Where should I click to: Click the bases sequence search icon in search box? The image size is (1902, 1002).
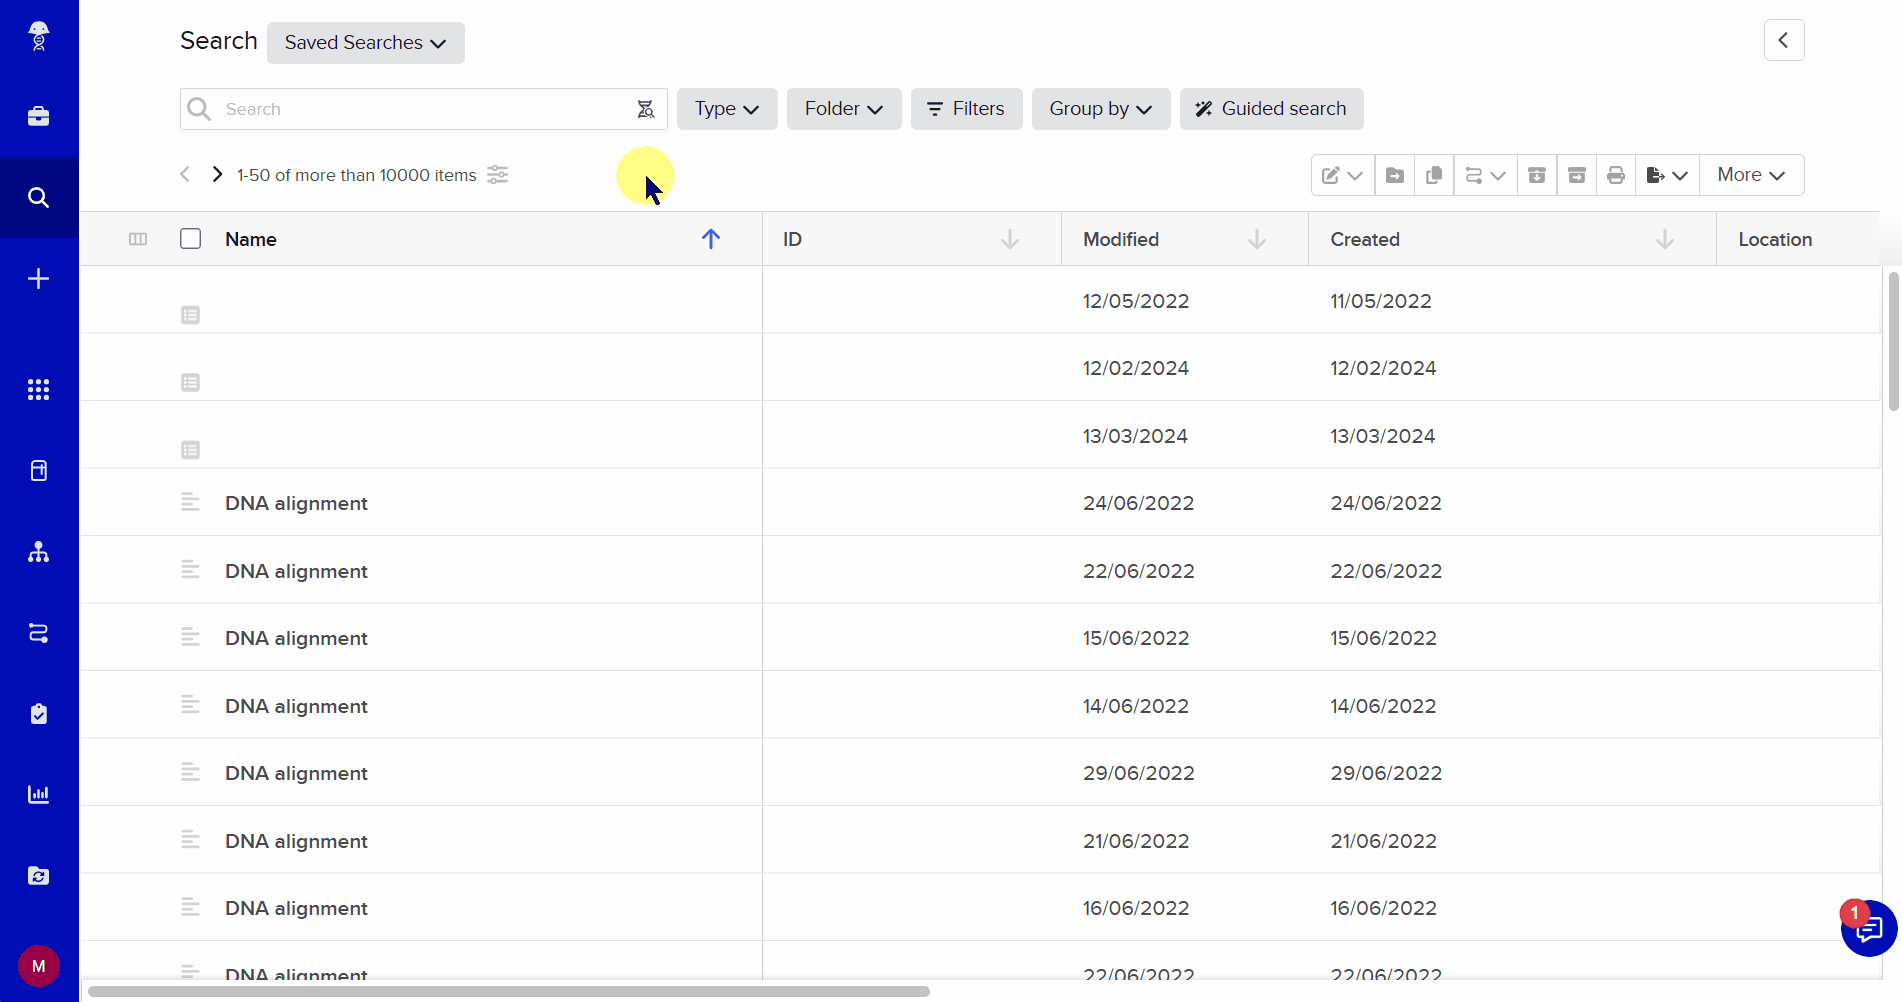point(646,109)
